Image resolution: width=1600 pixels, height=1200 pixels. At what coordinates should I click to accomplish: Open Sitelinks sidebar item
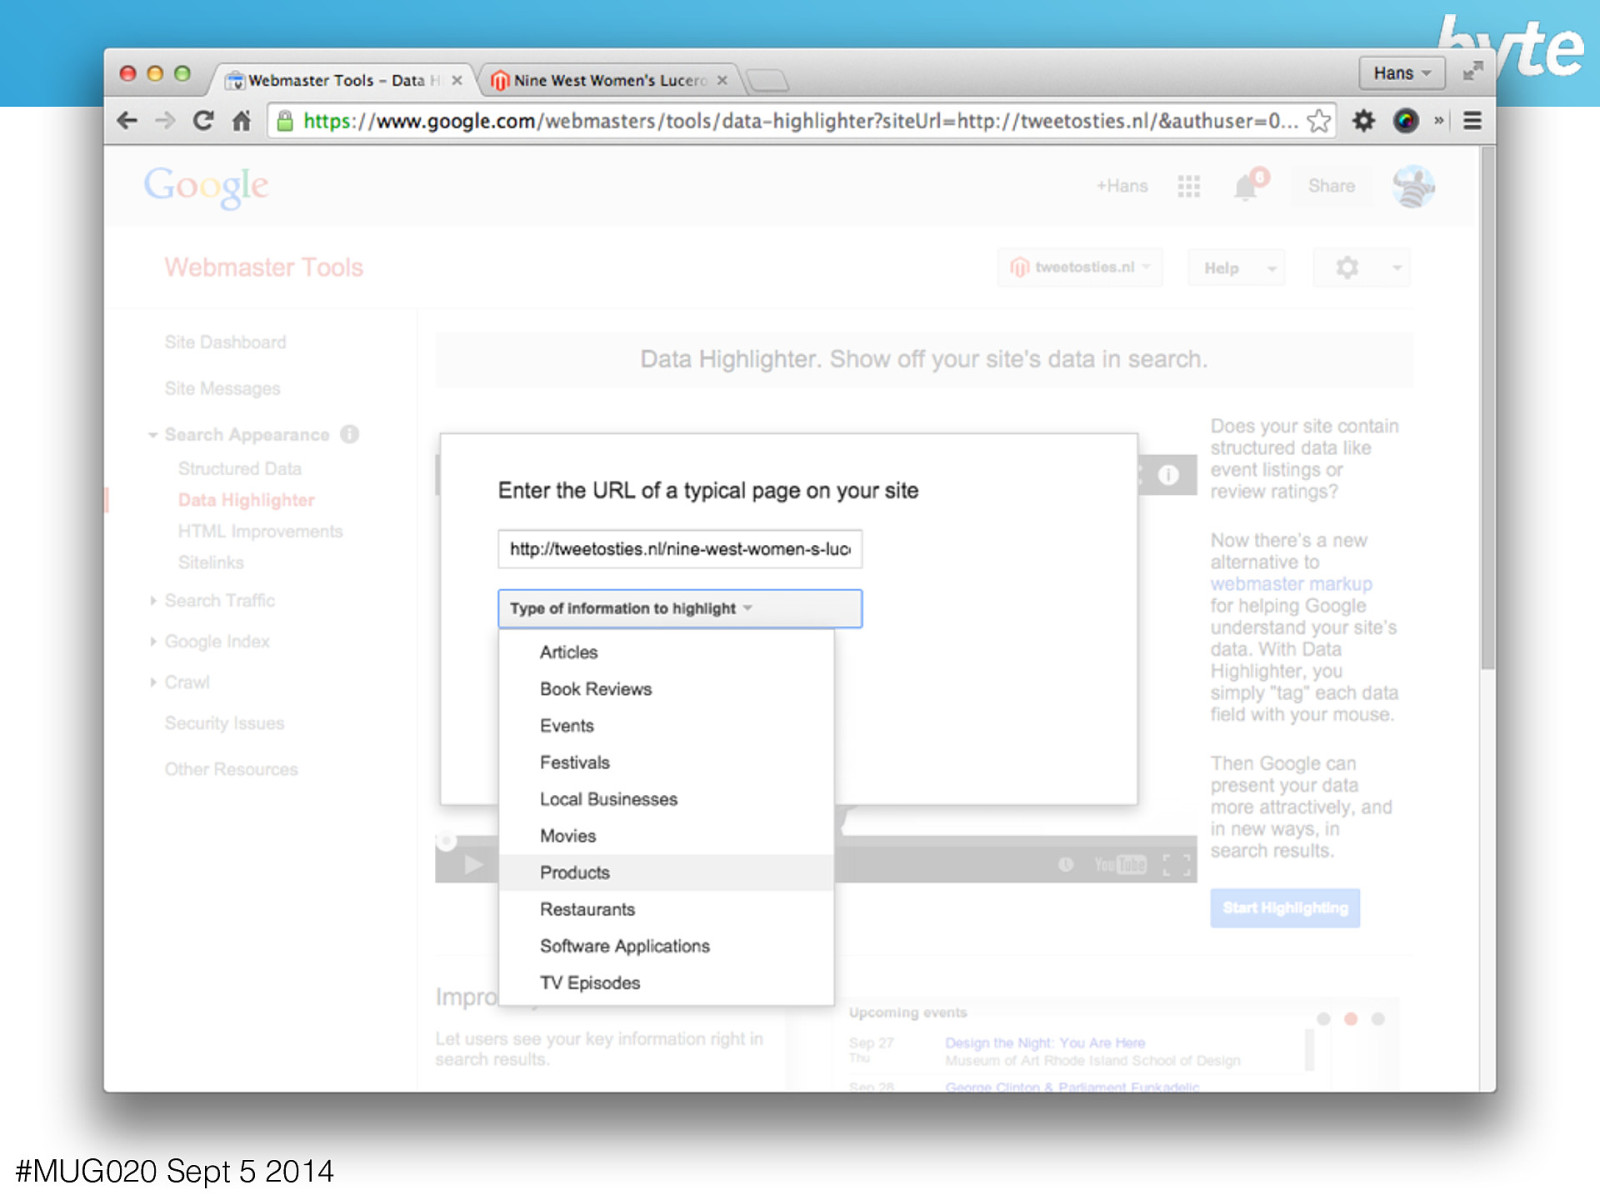[211, 562]
